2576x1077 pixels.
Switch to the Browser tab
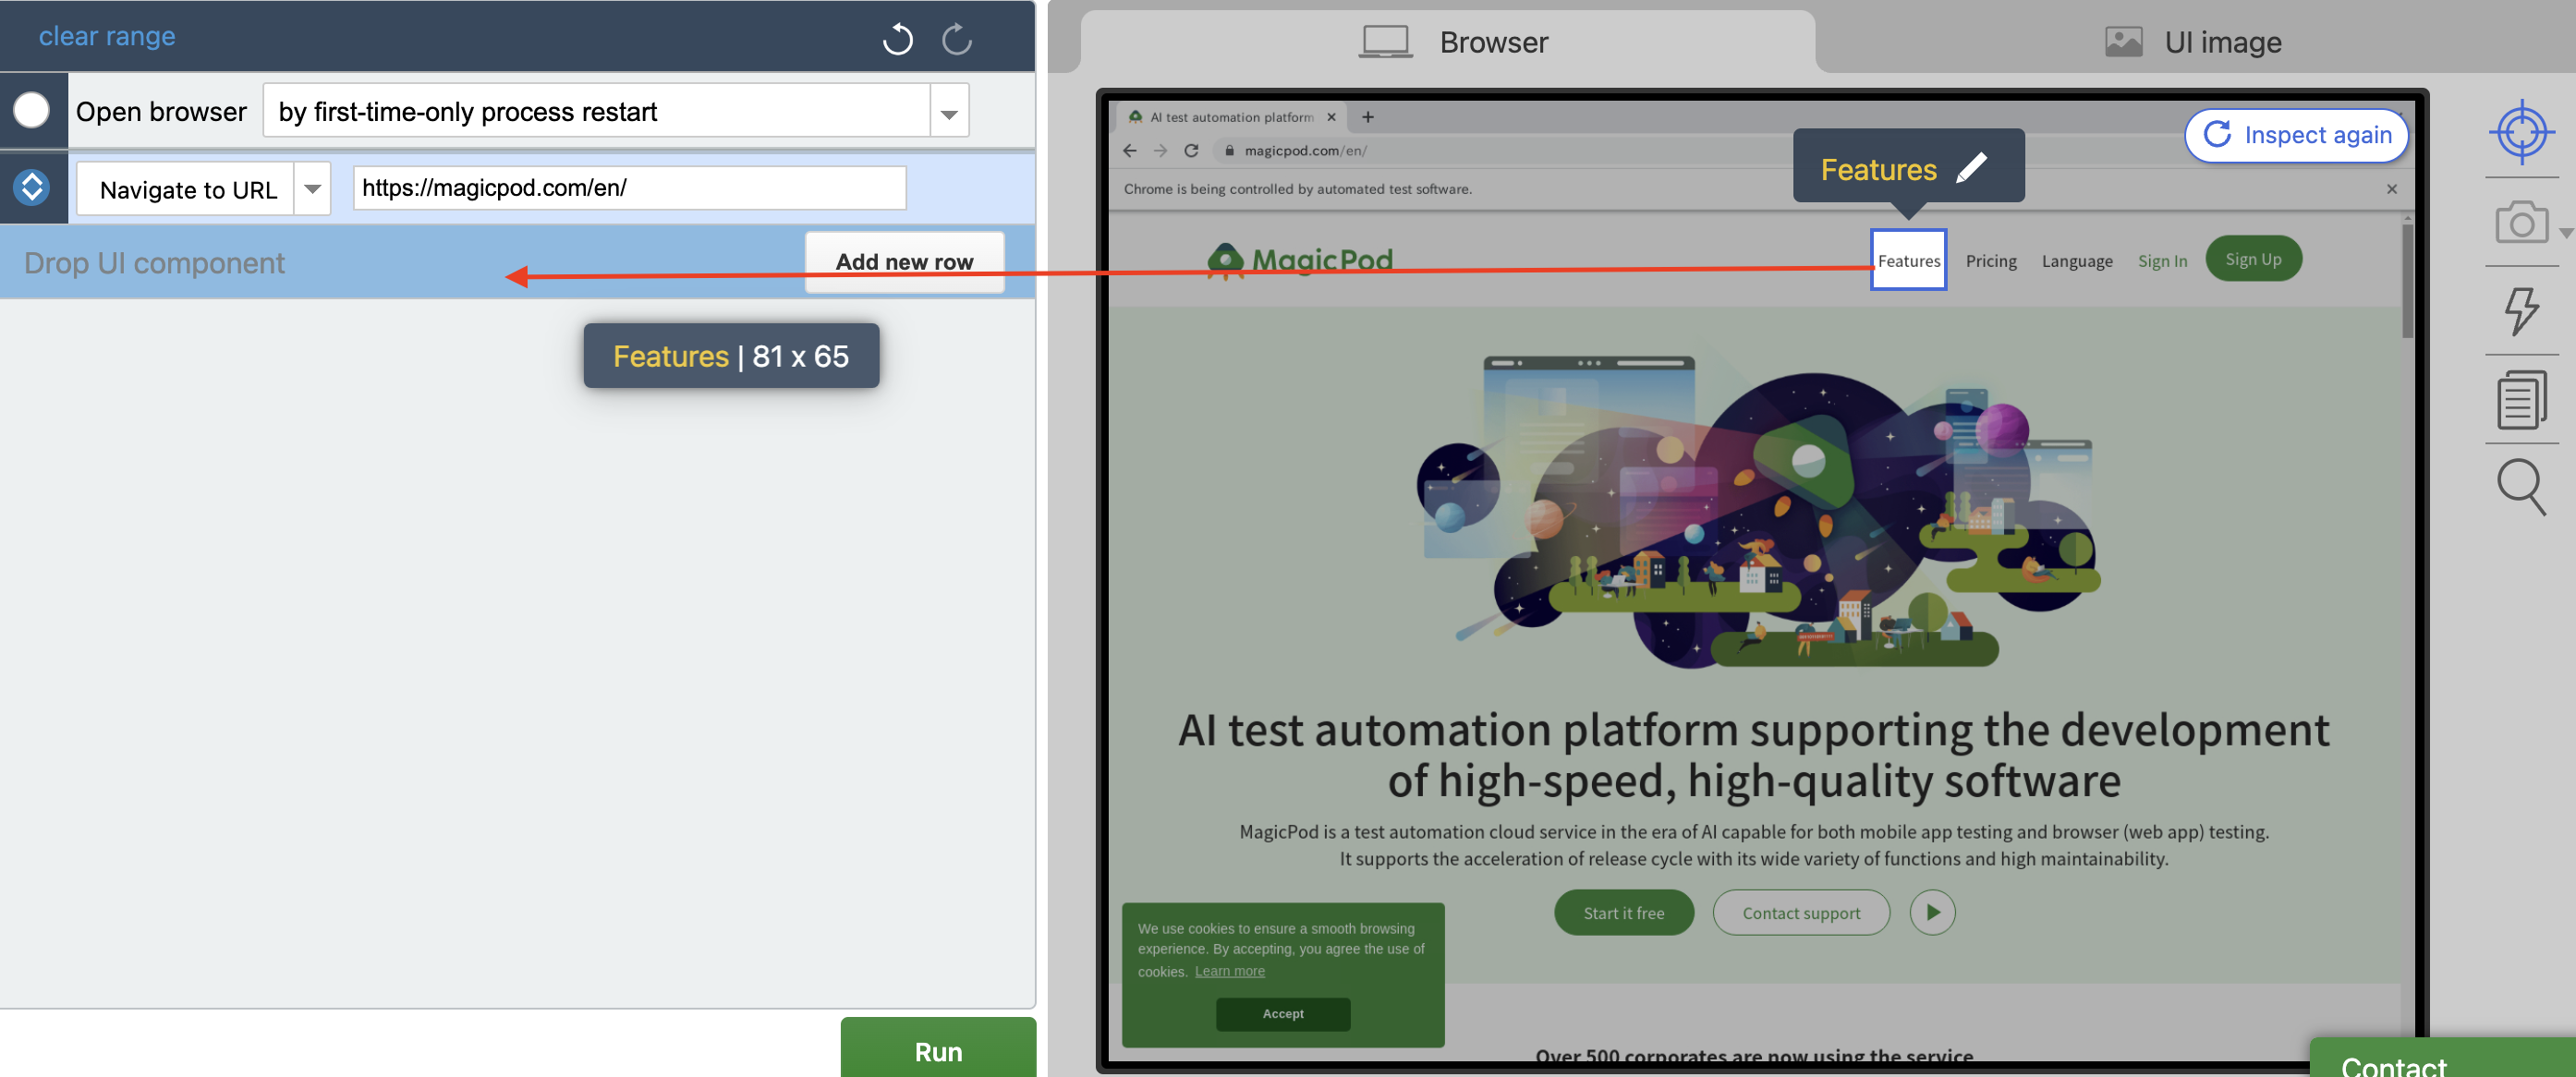coord(1449,42)
